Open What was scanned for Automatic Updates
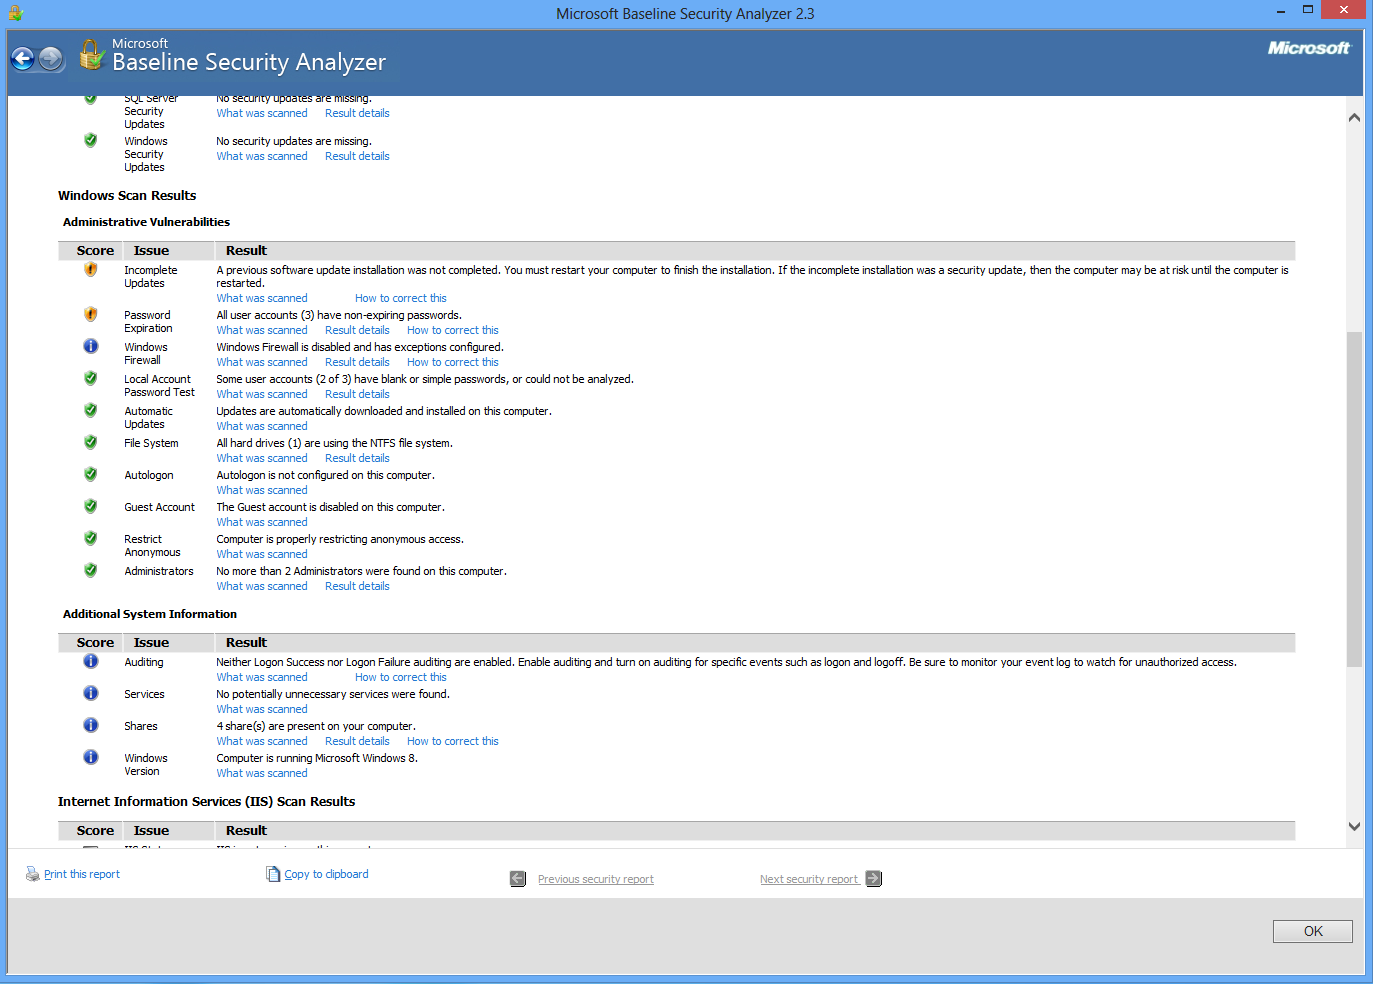 pyautogui.click(x=262, y=426)
